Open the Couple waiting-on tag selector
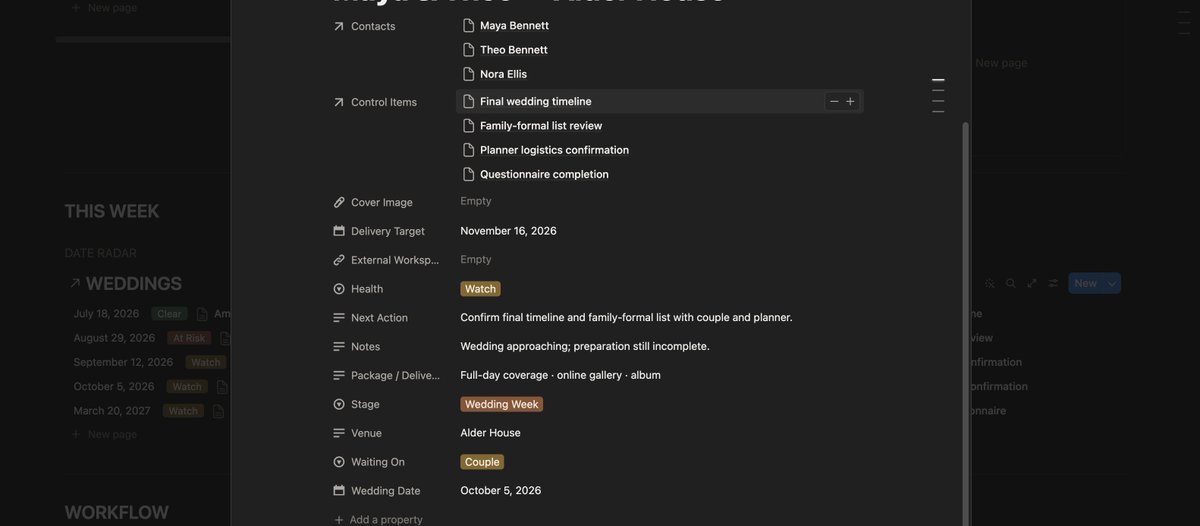 (x=482, y=462)
